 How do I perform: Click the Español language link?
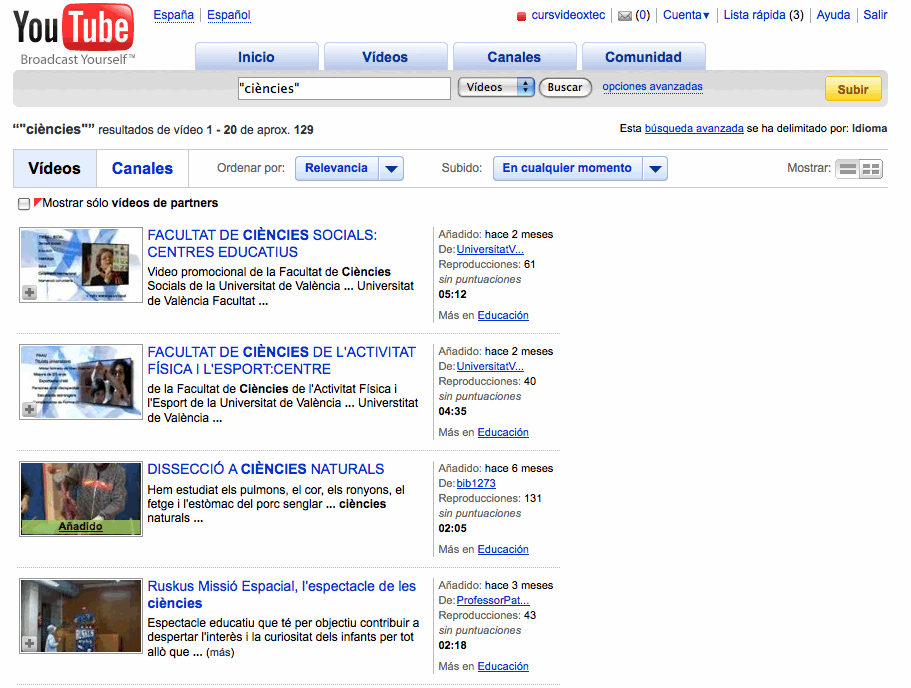[229, 15]
